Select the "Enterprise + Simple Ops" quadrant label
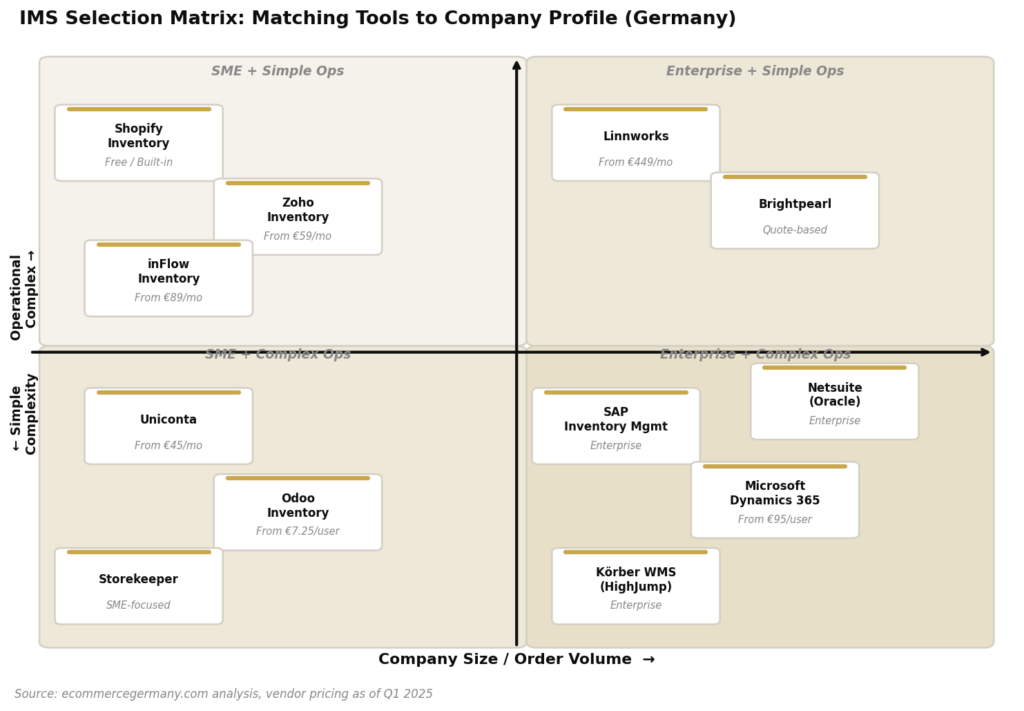This screenshot has width=1024, height=711. pos(754,71)
